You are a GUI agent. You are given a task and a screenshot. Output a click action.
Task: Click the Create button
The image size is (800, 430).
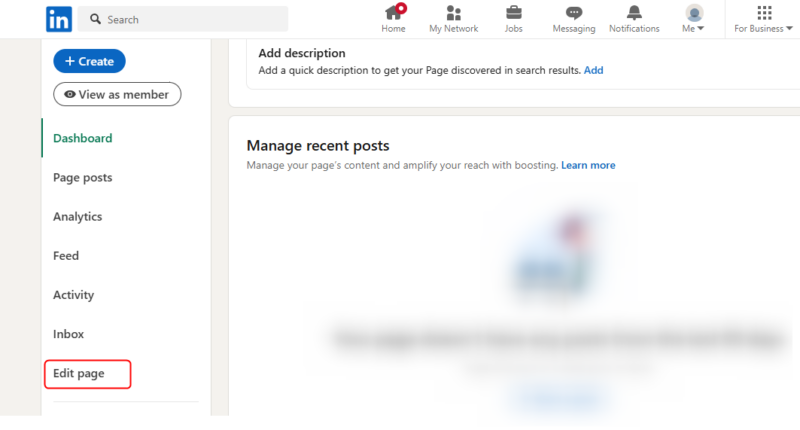(89, 61)
